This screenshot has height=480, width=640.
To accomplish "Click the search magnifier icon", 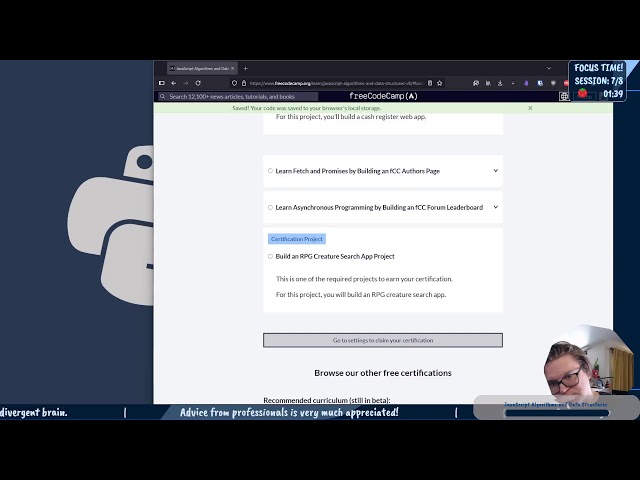I will 162,96.
